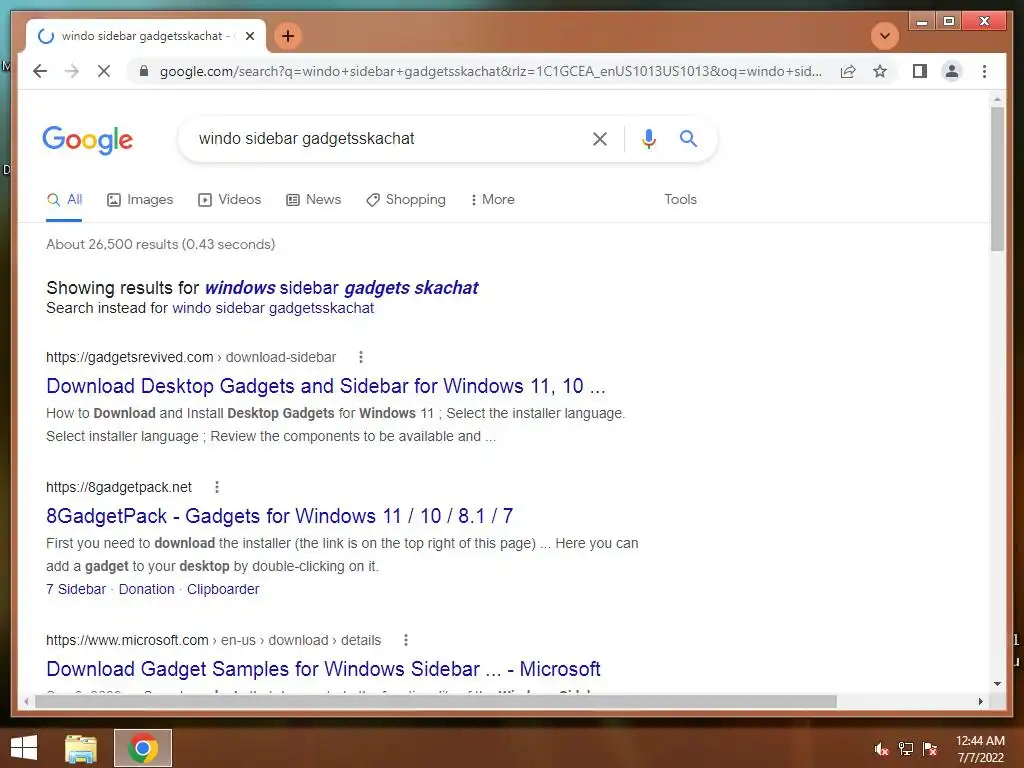The height and width of the screenshot is (768, 1024).
Task: Stop loading the page
Action: 104,71
